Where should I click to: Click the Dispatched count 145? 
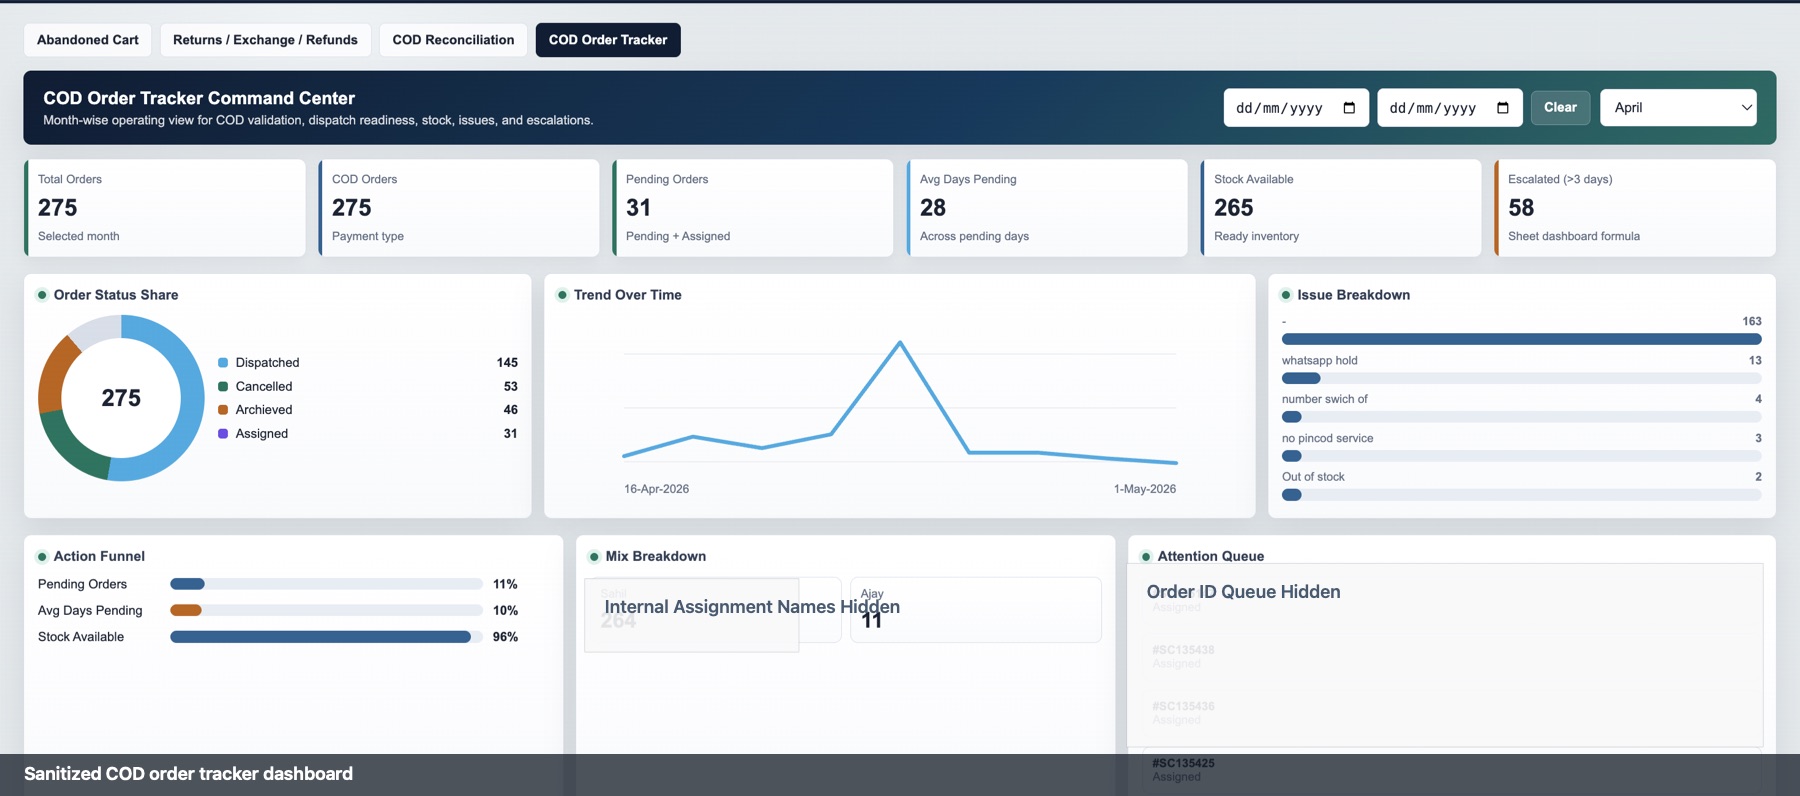(x=507, y=363)
